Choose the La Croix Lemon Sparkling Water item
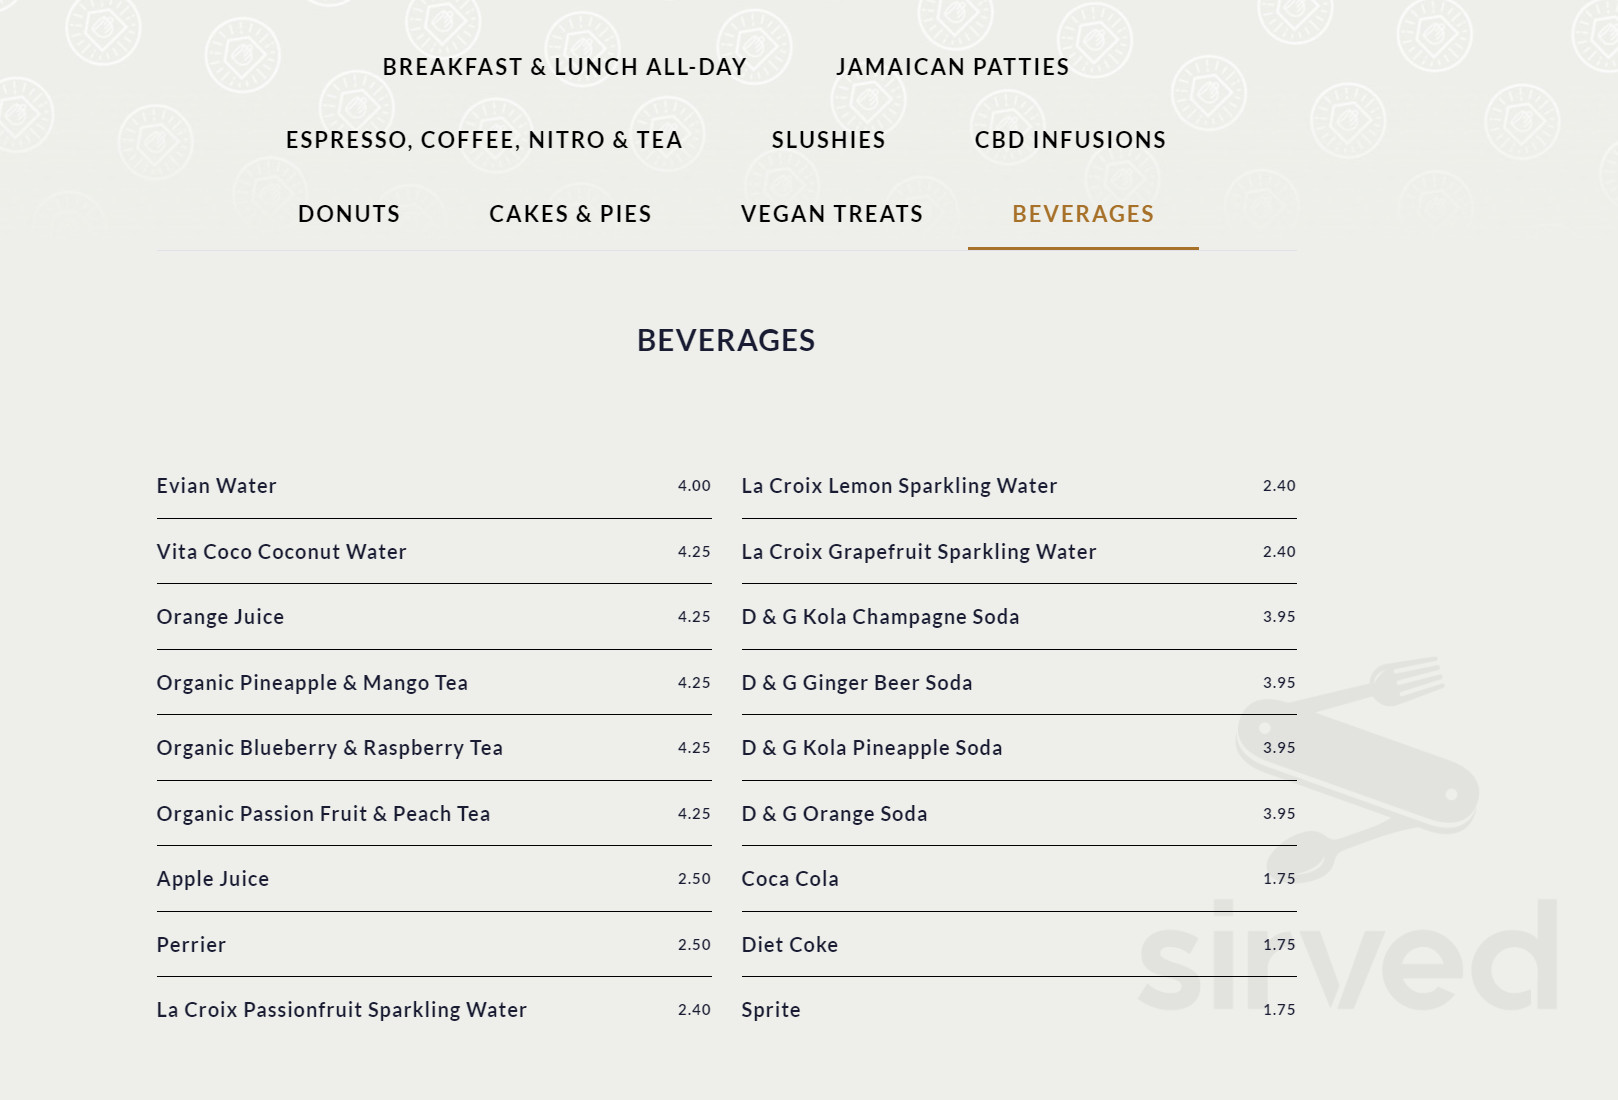The height and width of the screenshot is (1100, 1618). [898, 486]
